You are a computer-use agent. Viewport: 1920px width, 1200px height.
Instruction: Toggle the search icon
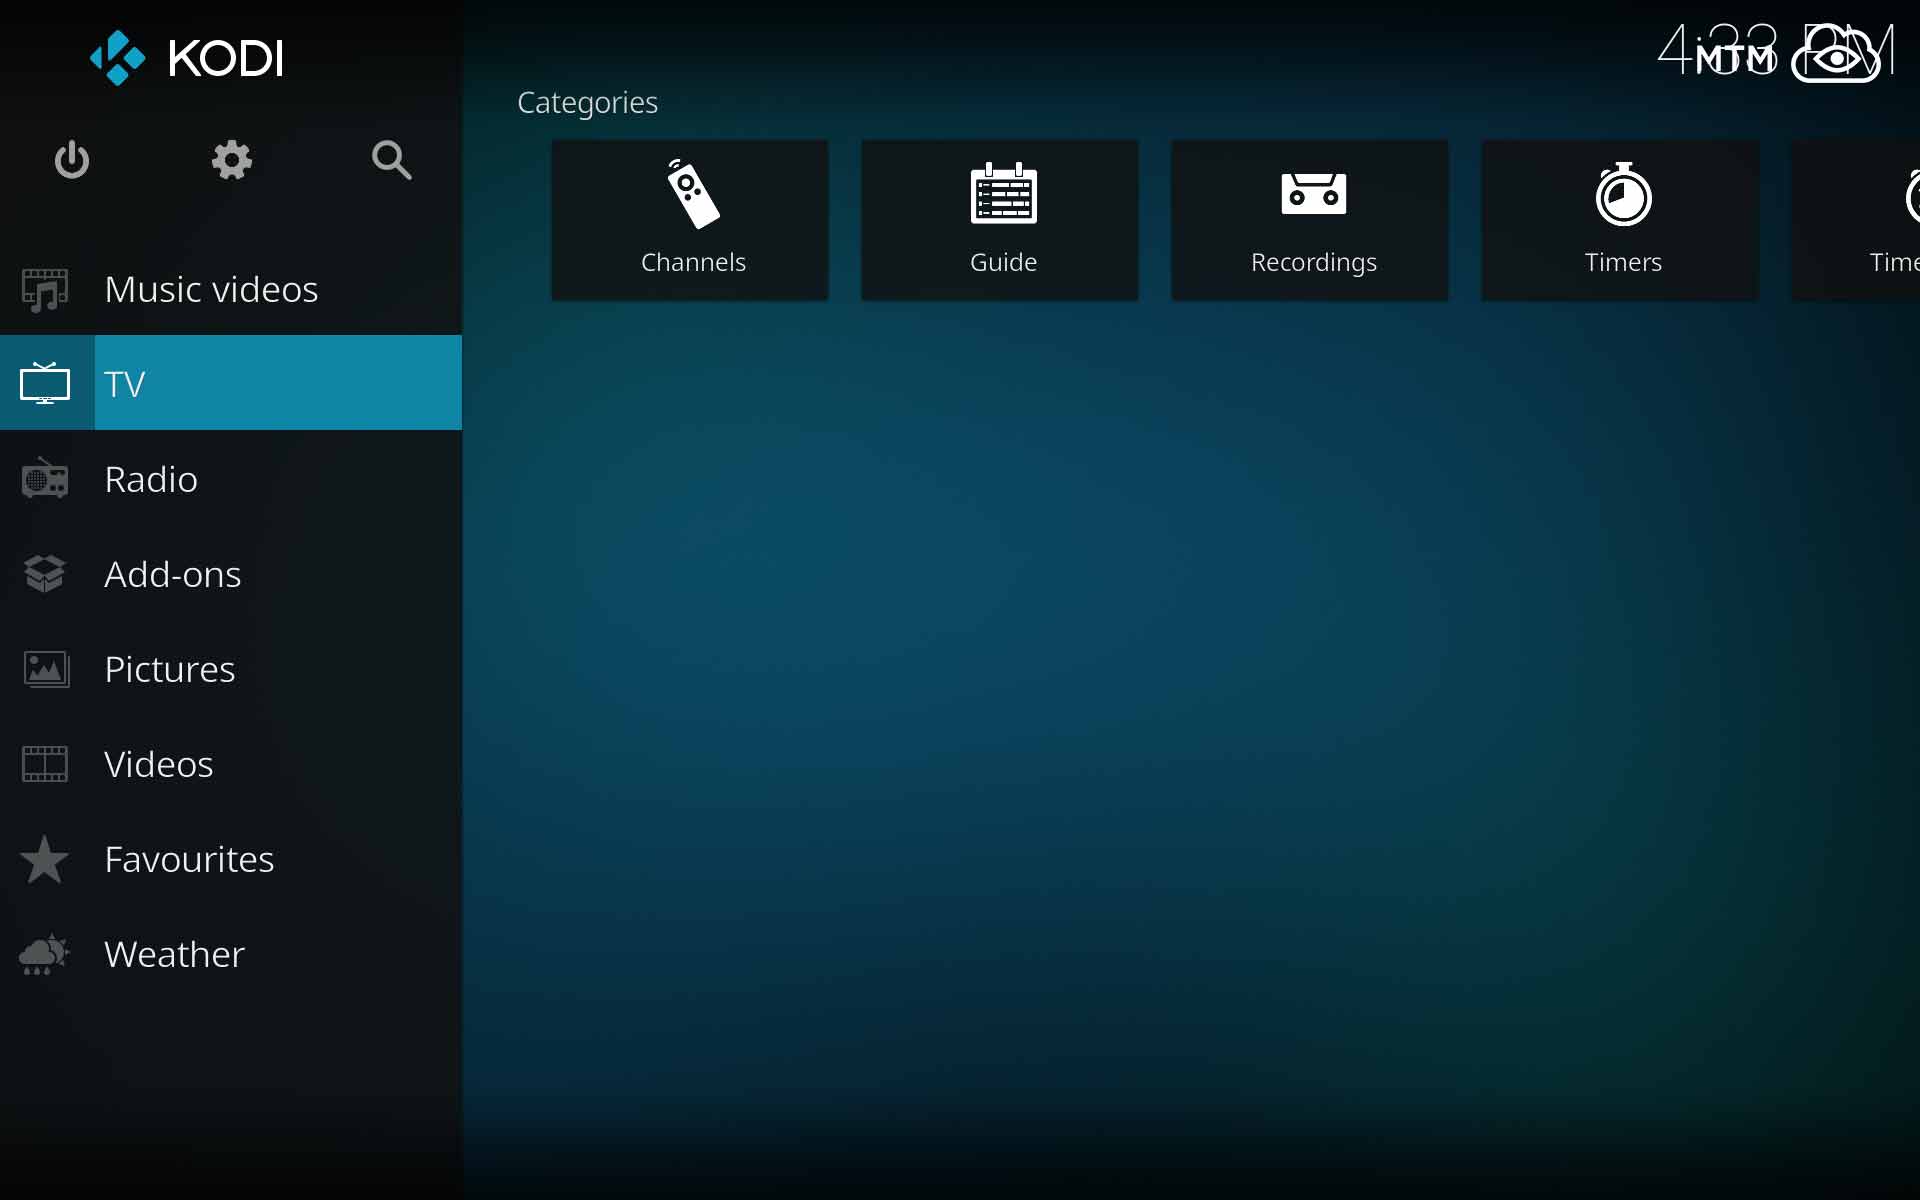[391, 159]
